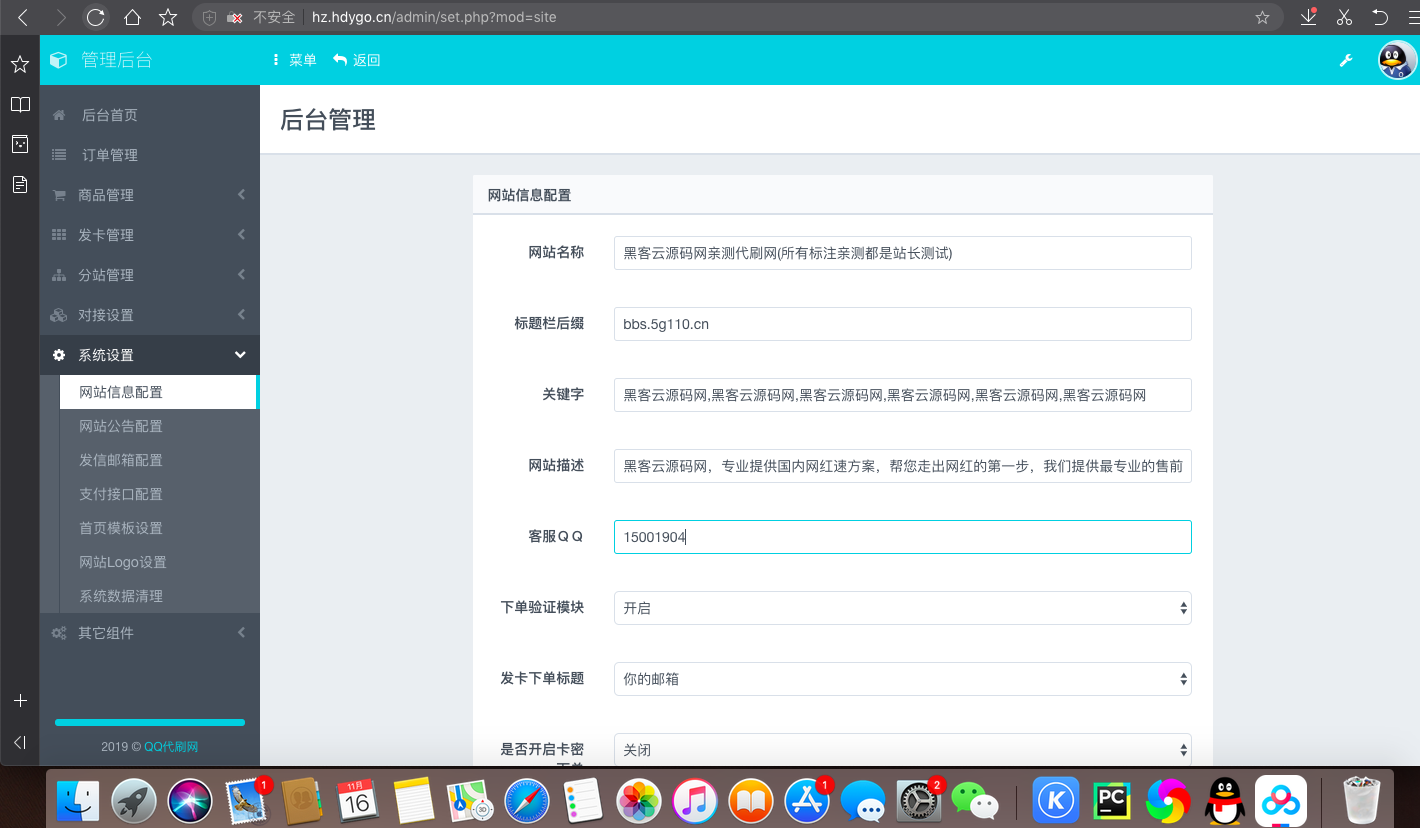Bookmark page with address bar star
The image size is (1420, 828).
point(1262,17)
